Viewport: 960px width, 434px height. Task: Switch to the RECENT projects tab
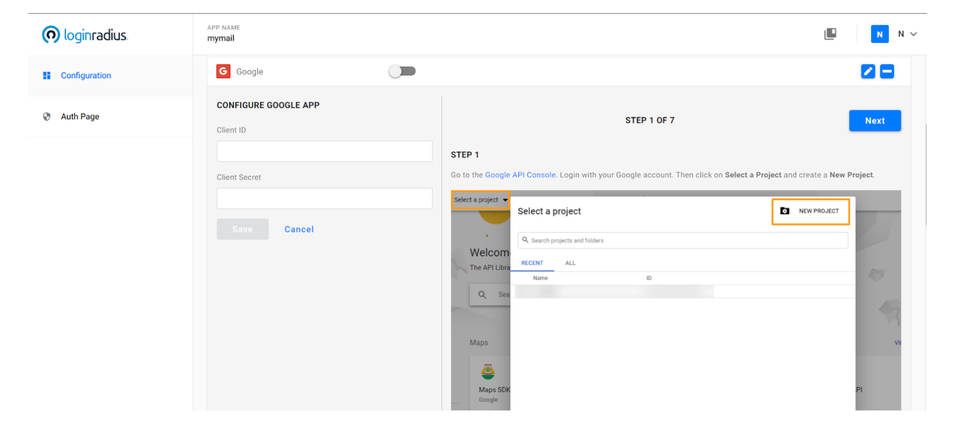(532, 263)
